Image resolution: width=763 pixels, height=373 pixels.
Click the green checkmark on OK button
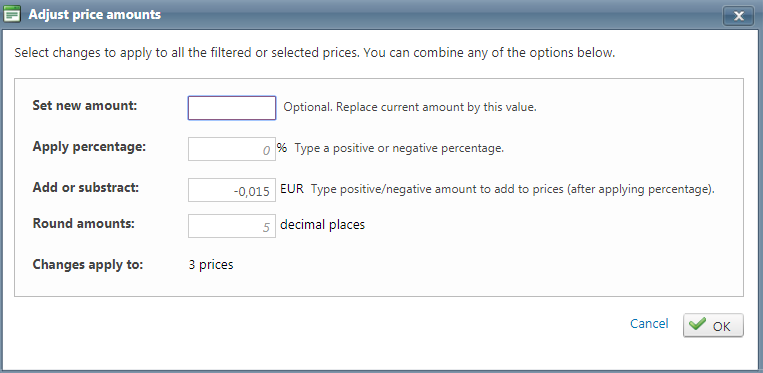point(697,324)
